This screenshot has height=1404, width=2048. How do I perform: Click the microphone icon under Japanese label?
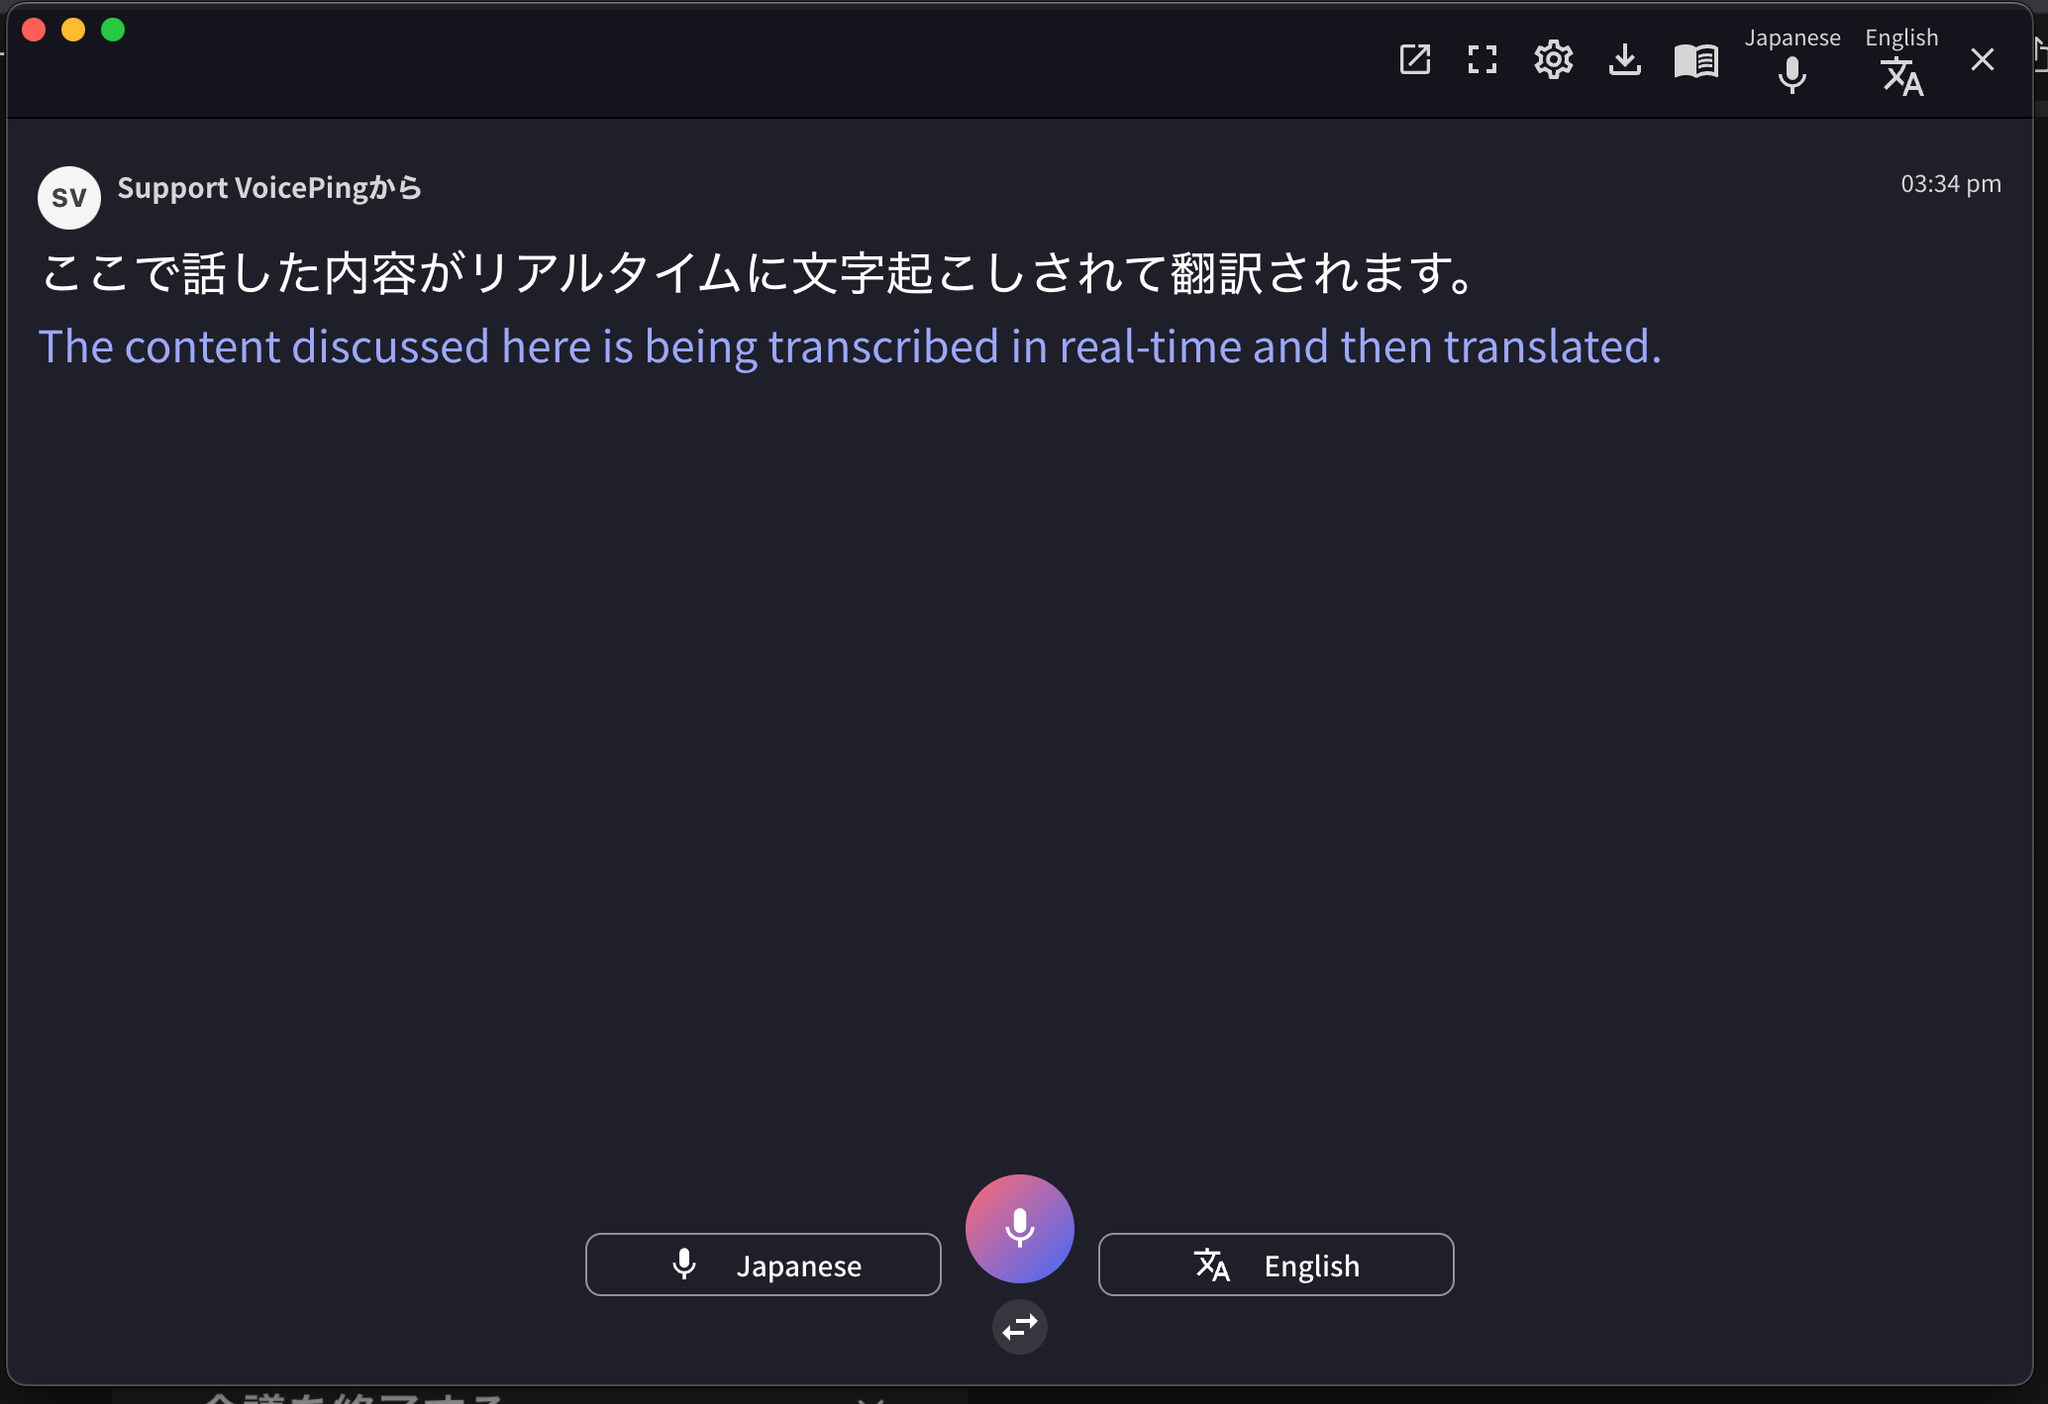684,1264
